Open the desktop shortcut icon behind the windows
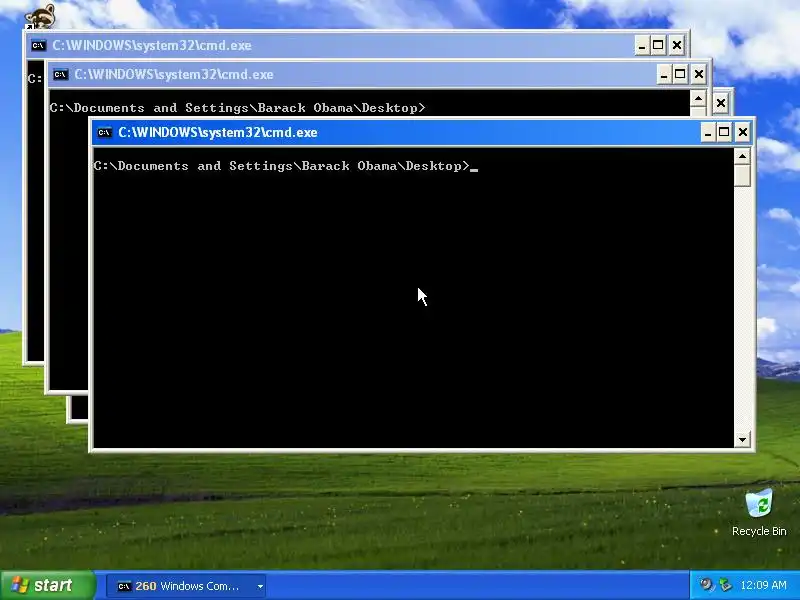The height and width of the screenshot is (600, 800). click(40, 15)
